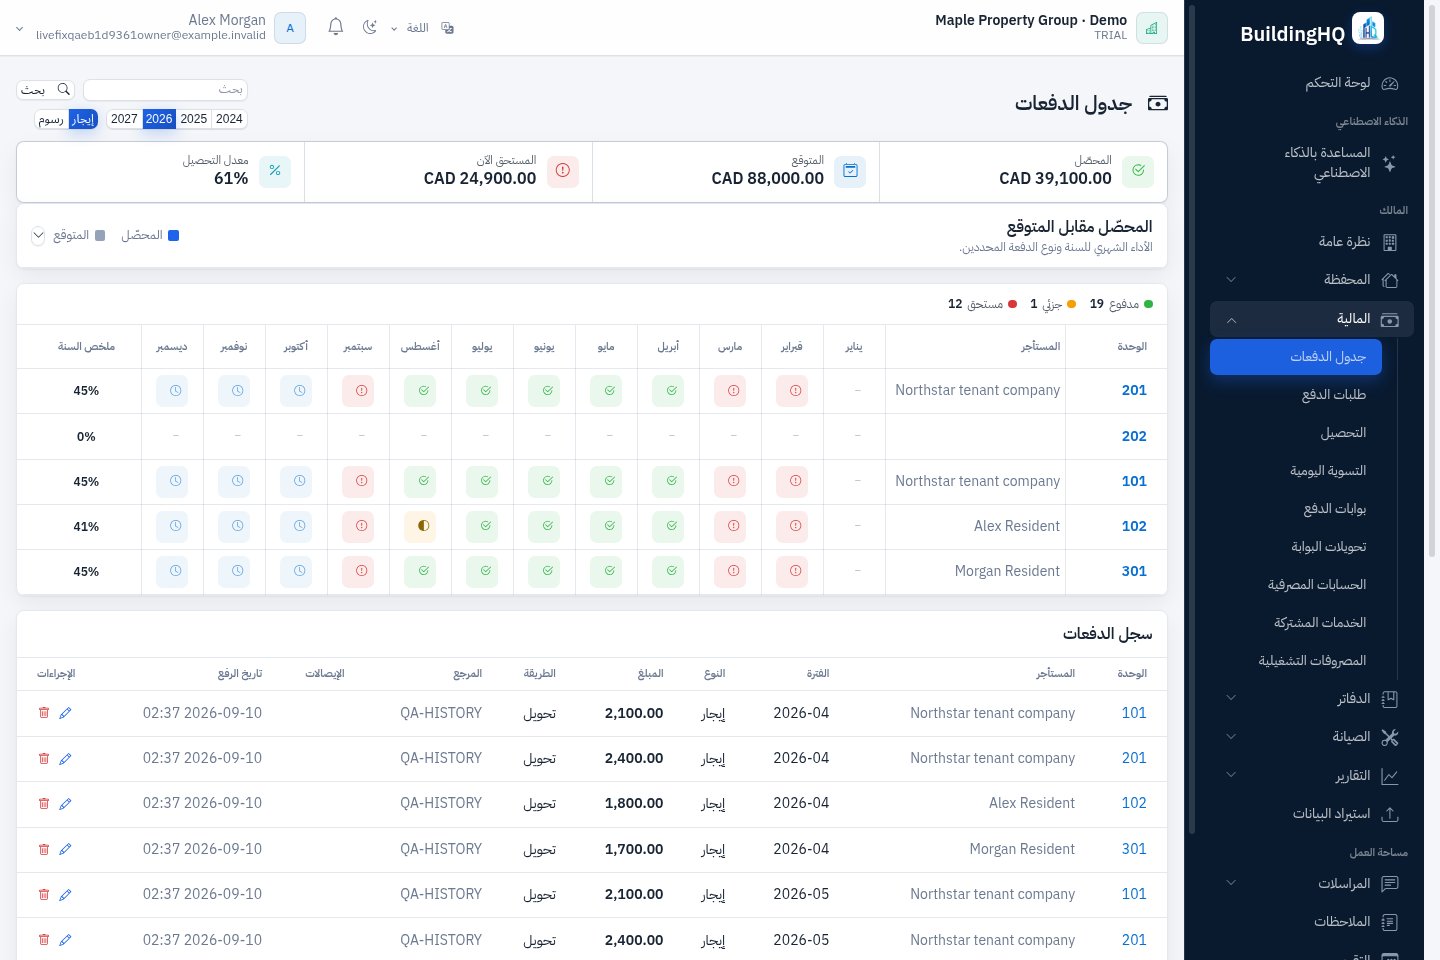Viewport: 1440px width, 960px height.
Task: Open unit 301 link in the schedule grid
Action: pos(1134,571)
